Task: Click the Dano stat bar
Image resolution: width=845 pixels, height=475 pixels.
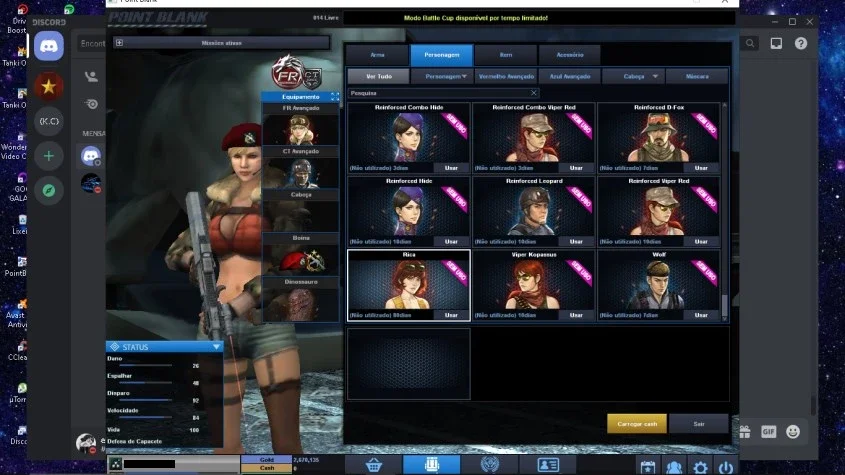Action: tap(146, 366)
